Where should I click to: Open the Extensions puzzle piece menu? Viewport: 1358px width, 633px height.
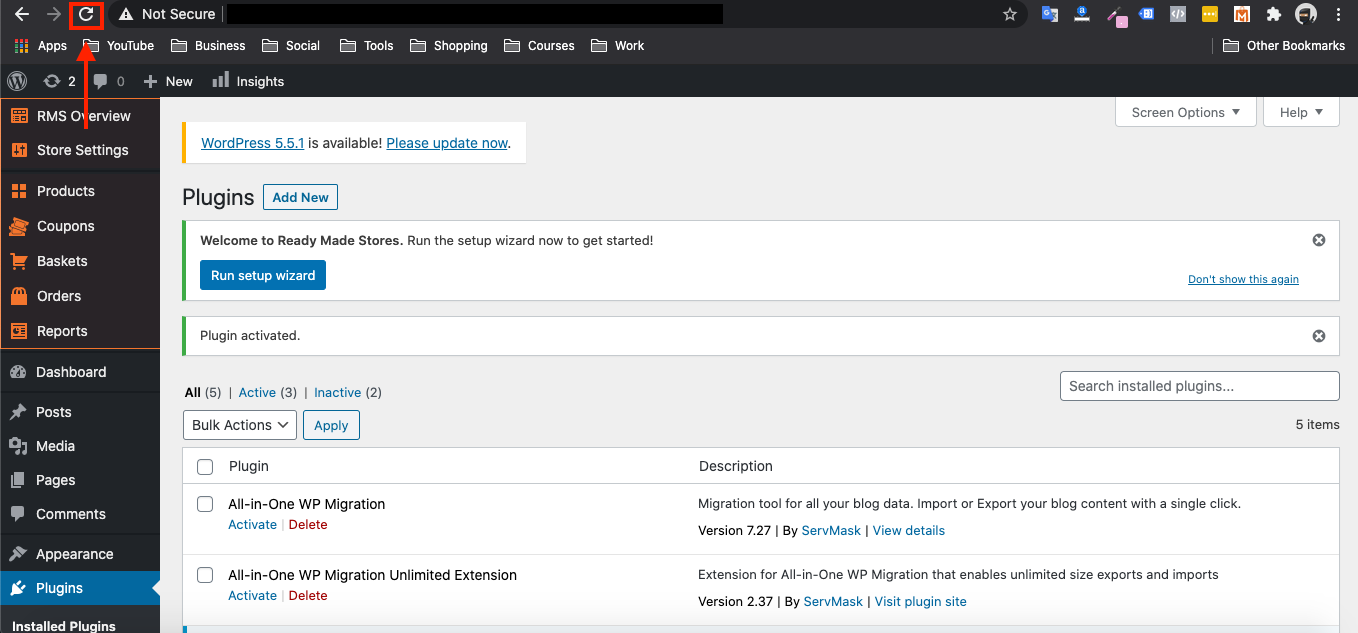pos(1273,14)
